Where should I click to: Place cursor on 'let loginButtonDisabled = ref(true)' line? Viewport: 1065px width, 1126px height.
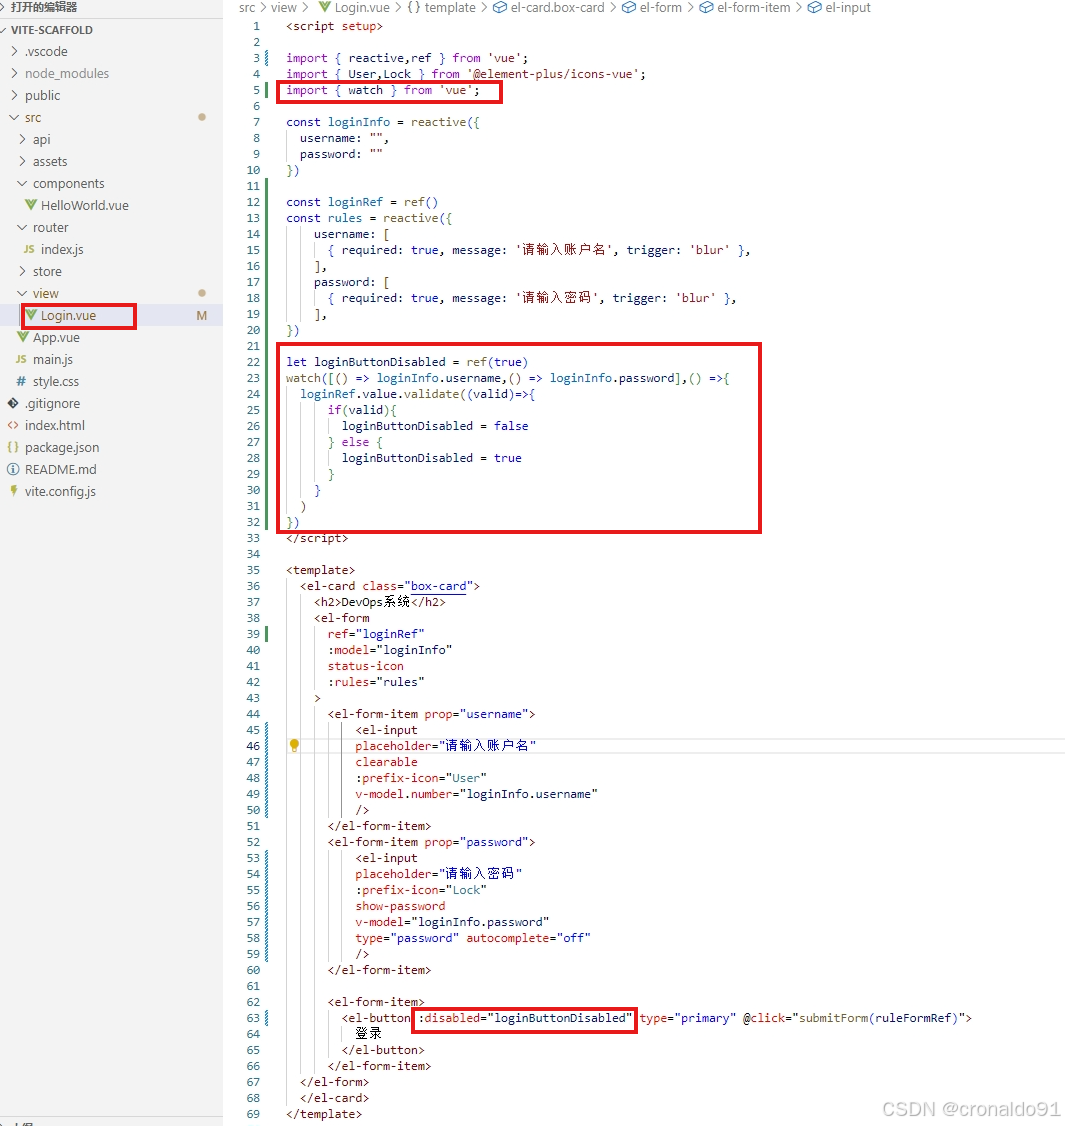tap(406, 362)
